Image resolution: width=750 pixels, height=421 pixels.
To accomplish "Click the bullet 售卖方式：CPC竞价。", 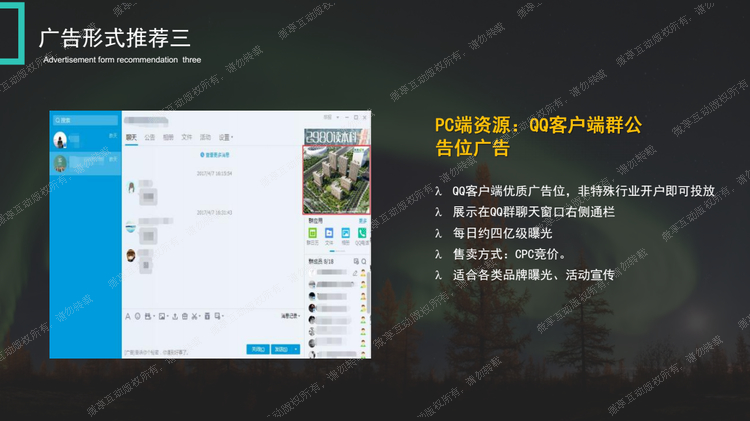I will tap(510, 254).
